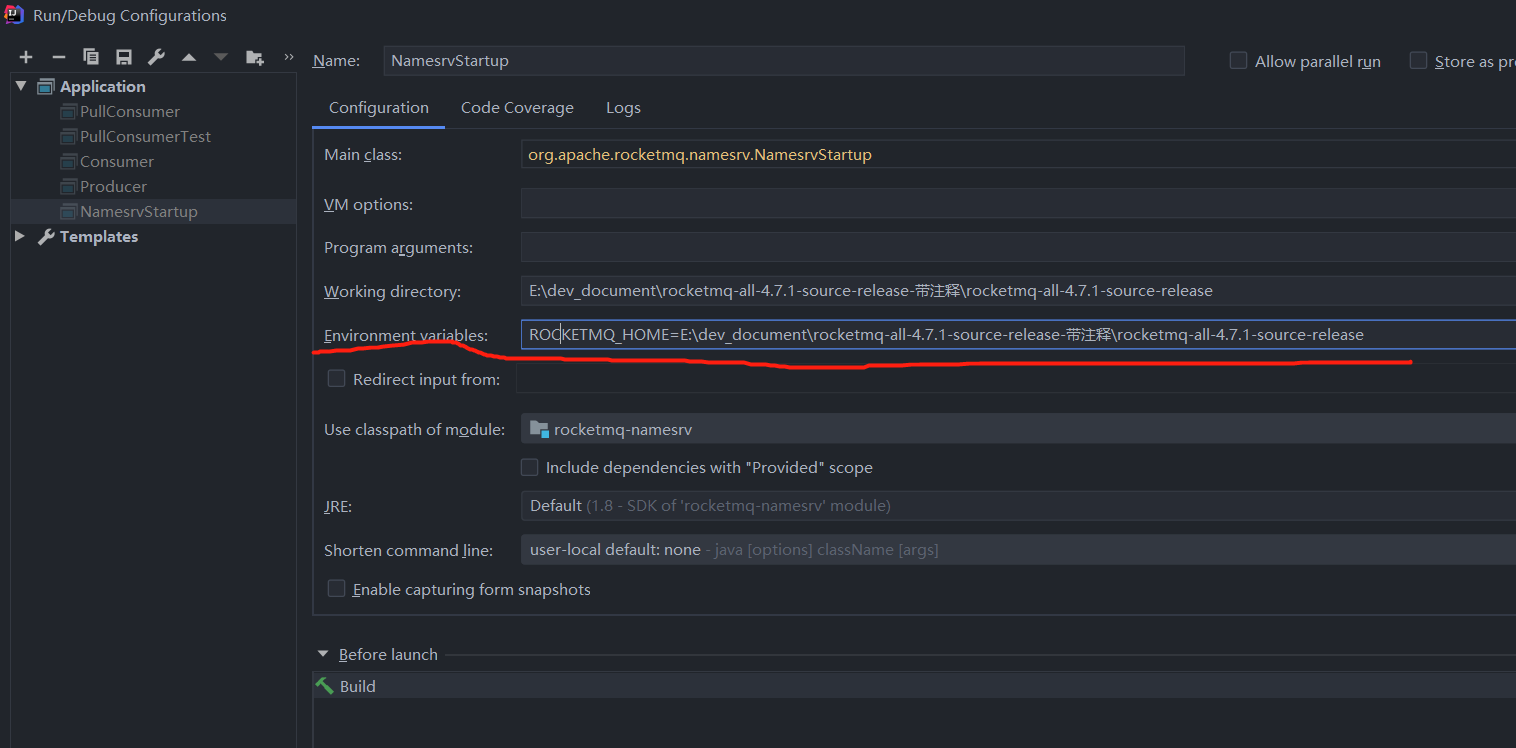
Task: Check Include dependencies with Provided scope
Action: (530, 467)
